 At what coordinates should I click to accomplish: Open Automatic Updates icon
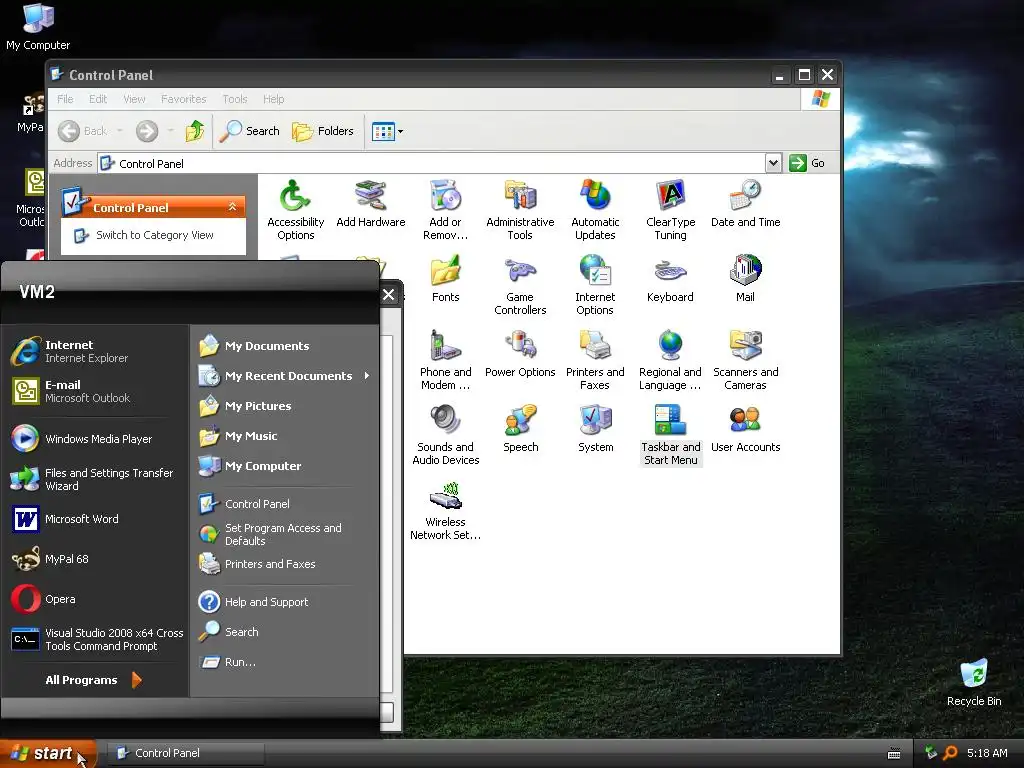595,210
